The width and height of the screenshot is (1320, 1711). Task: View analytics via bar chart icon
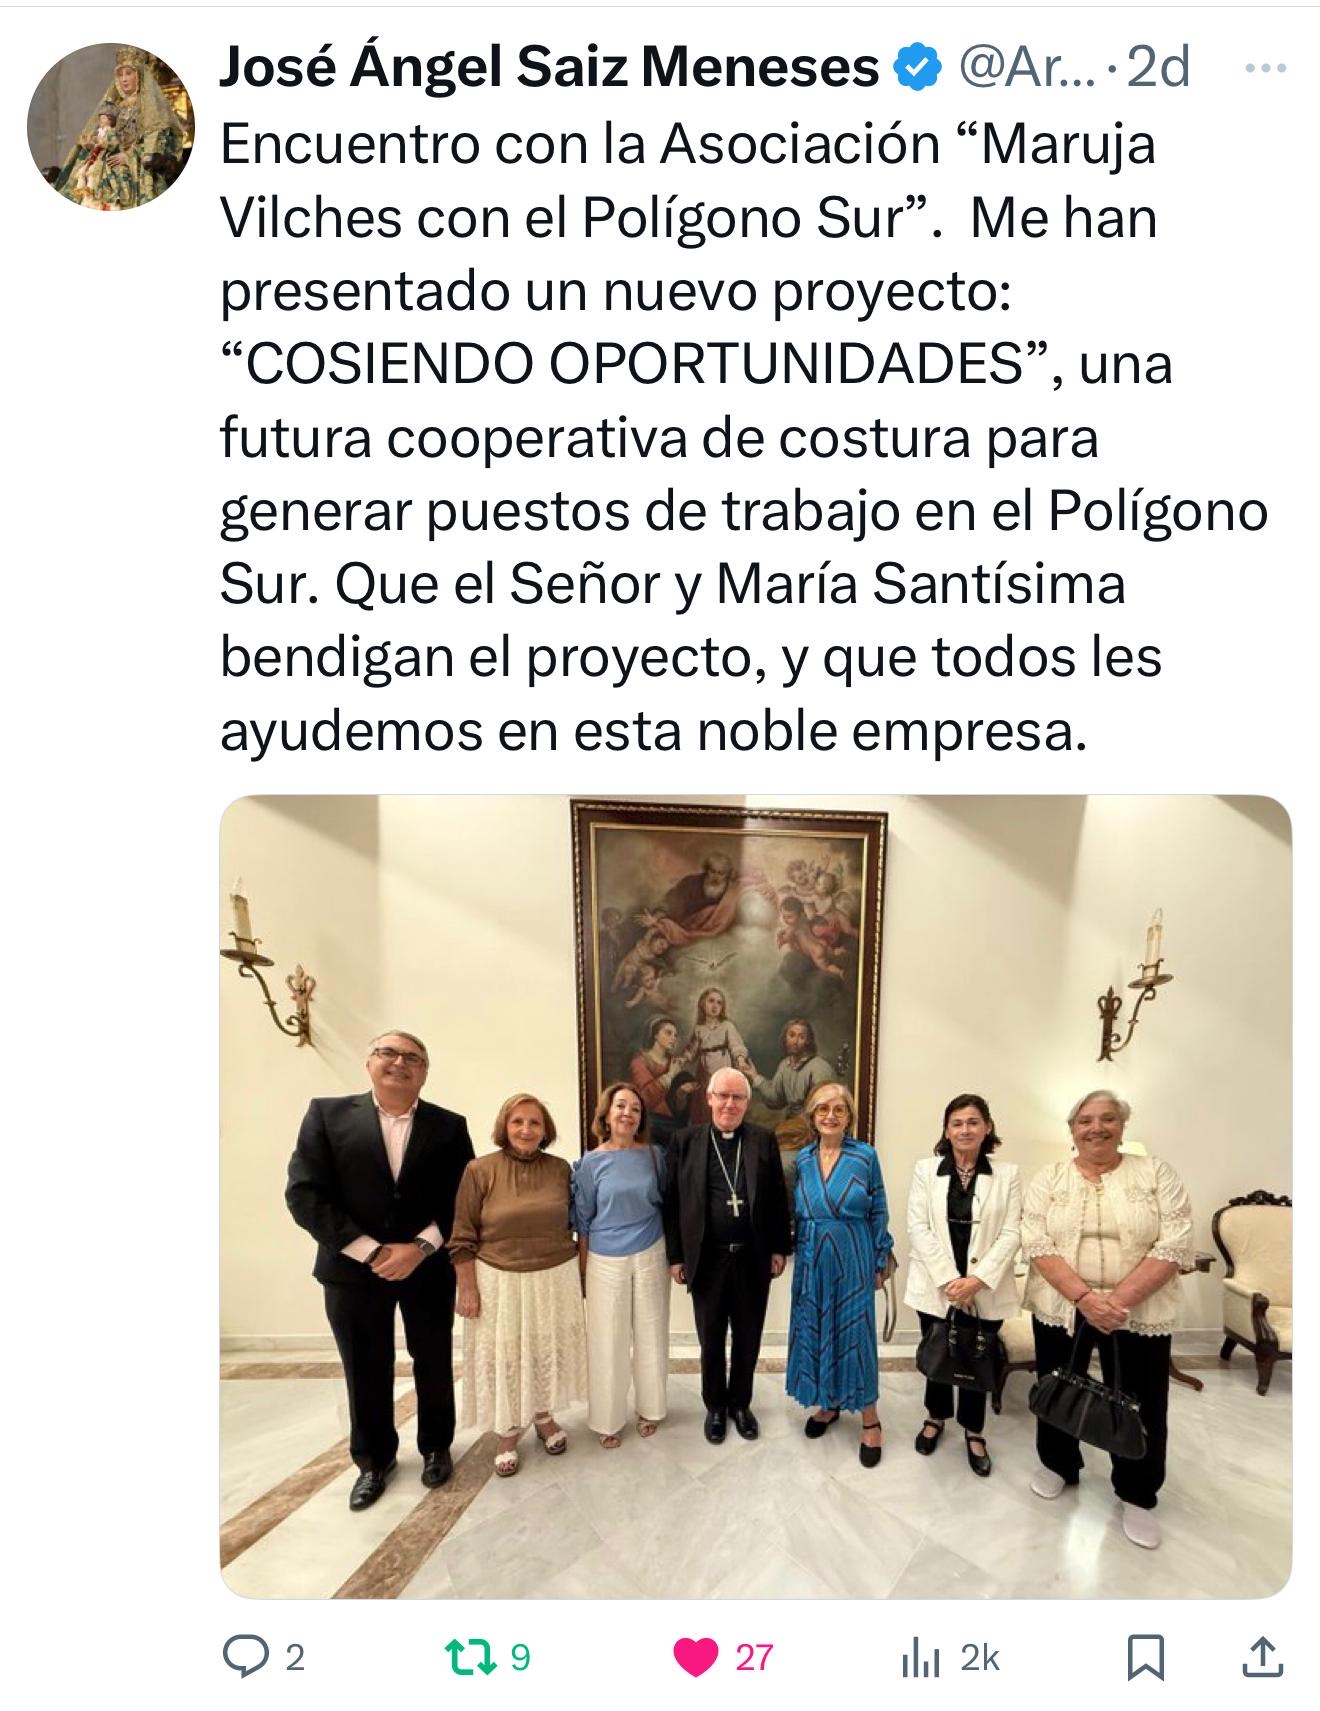pyautogui.click(x=919, y=1658)
